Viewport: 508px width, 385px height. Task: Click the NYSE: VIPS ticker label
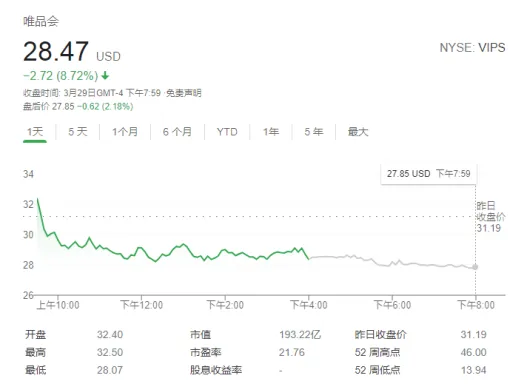coord(472,48)
